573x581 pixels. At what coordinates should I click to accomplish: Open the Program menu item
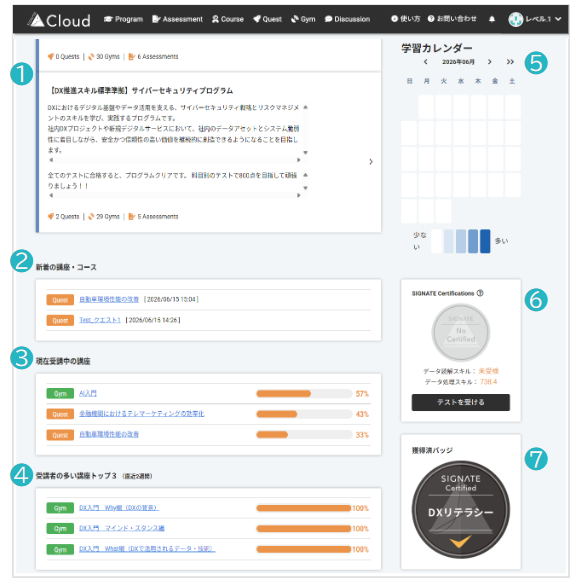[123, 19]
